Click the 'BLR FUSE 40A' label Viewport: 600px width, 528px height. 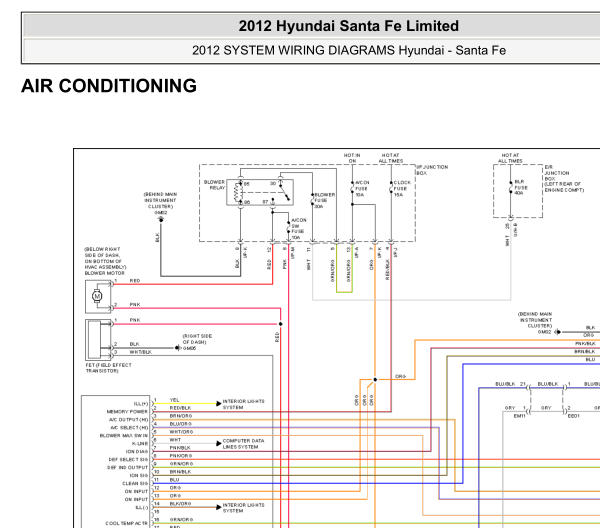[521, 187]
